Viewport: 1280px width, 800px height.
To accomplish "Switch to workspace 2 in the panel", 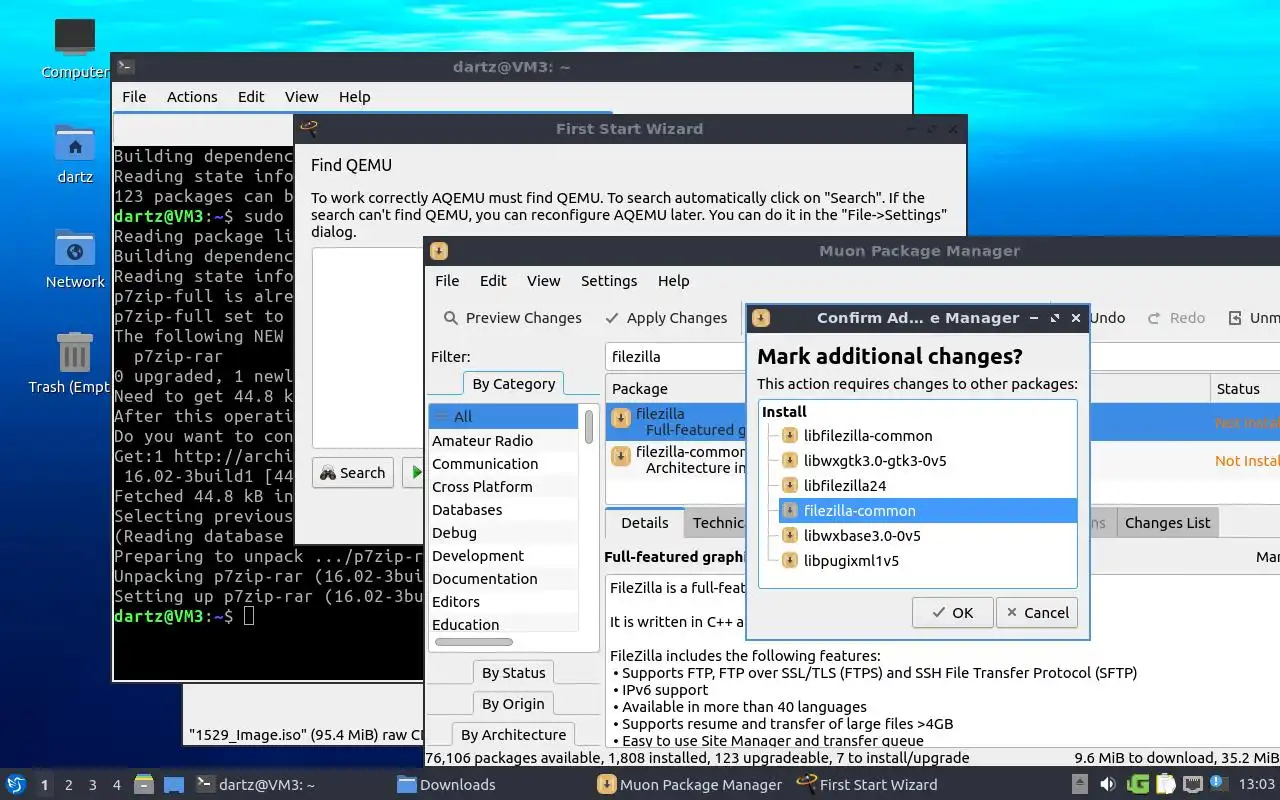I will [x=69, y=785].
